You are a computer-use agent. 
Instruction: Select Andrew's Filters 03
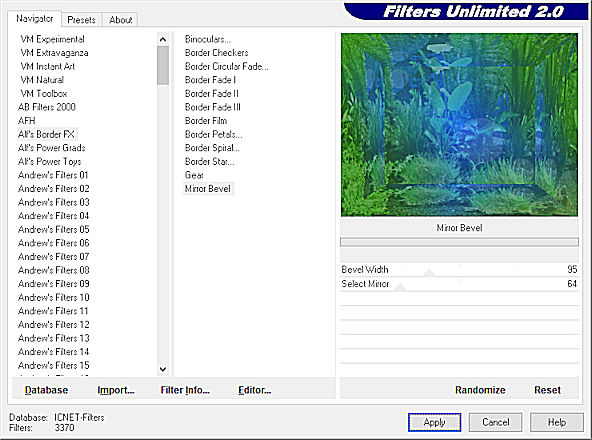pos(54,202)
